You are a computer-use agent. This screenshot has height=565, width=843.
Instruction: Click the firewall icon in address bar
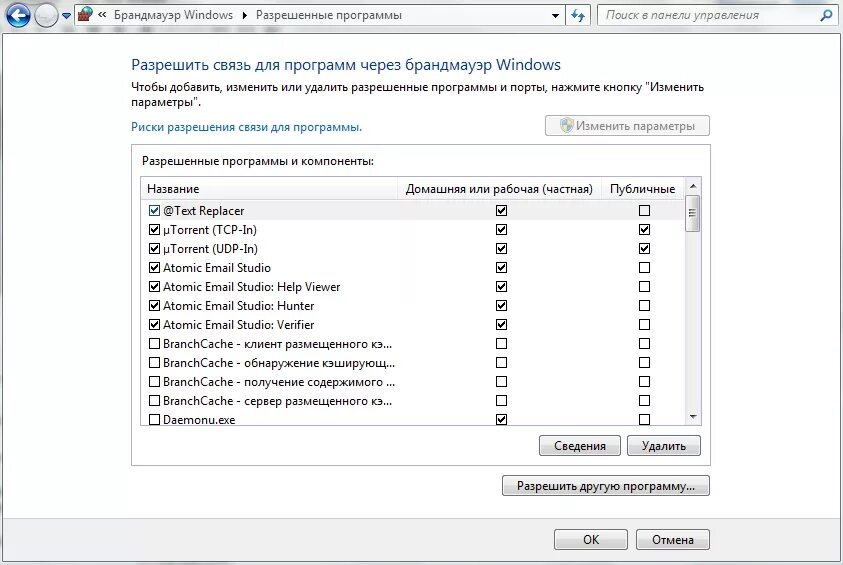coord(85,15)
